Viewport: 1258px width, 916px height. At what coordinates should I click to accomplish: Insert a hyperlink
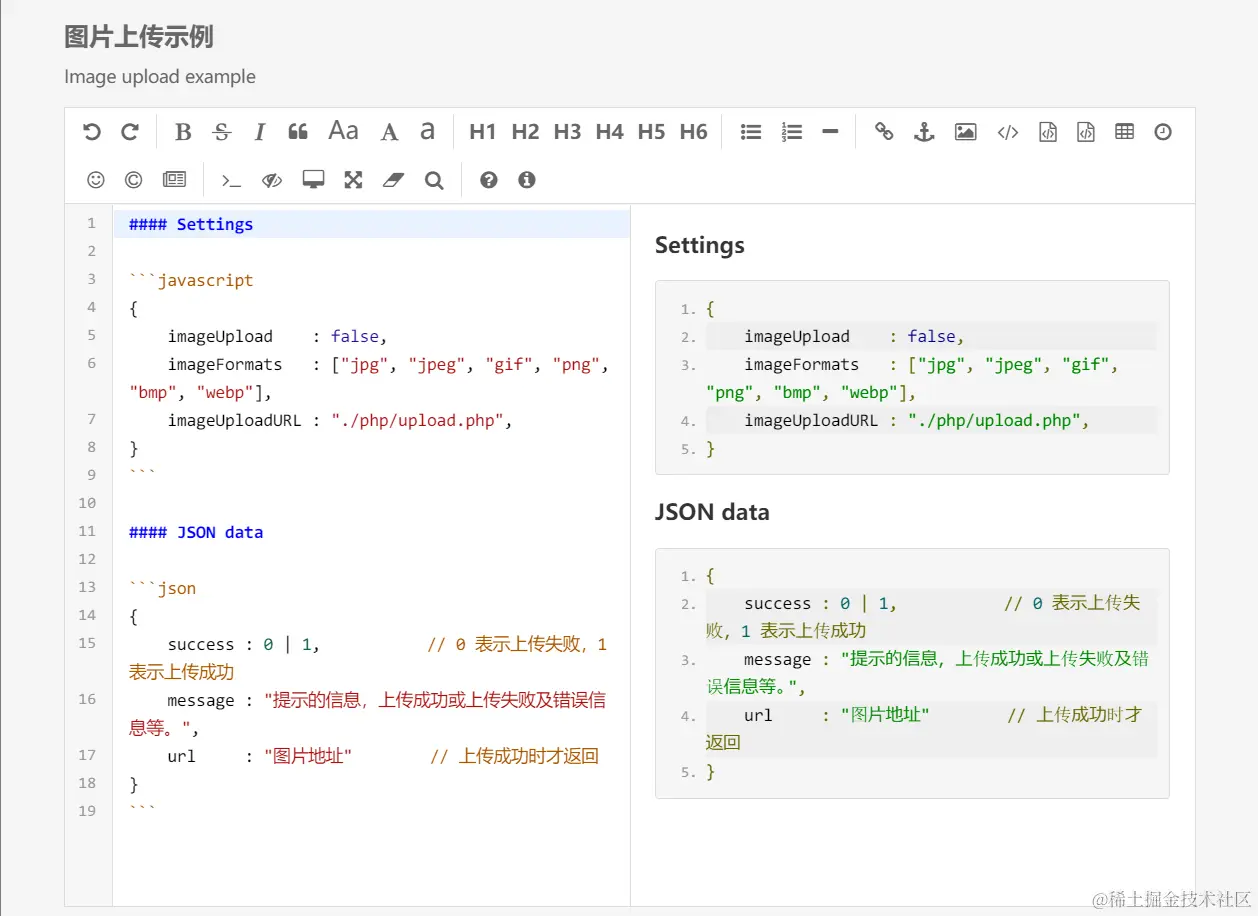tap(884, 132)
